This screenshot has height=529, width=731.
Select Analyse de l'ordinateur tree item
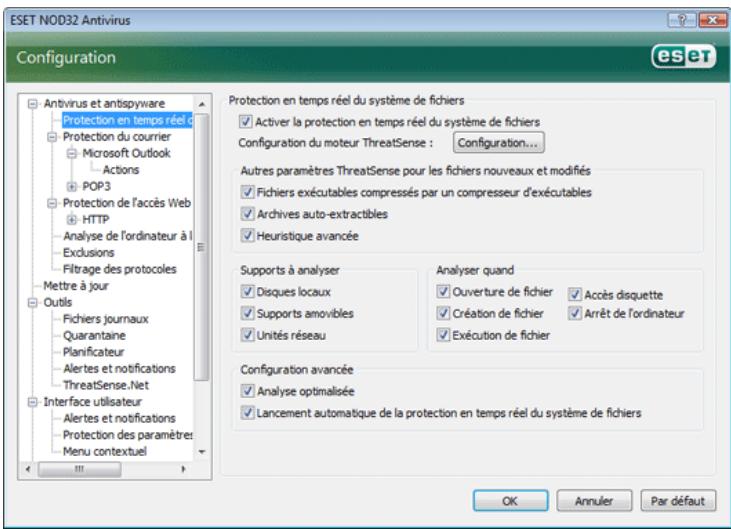(x=127, y=236)
